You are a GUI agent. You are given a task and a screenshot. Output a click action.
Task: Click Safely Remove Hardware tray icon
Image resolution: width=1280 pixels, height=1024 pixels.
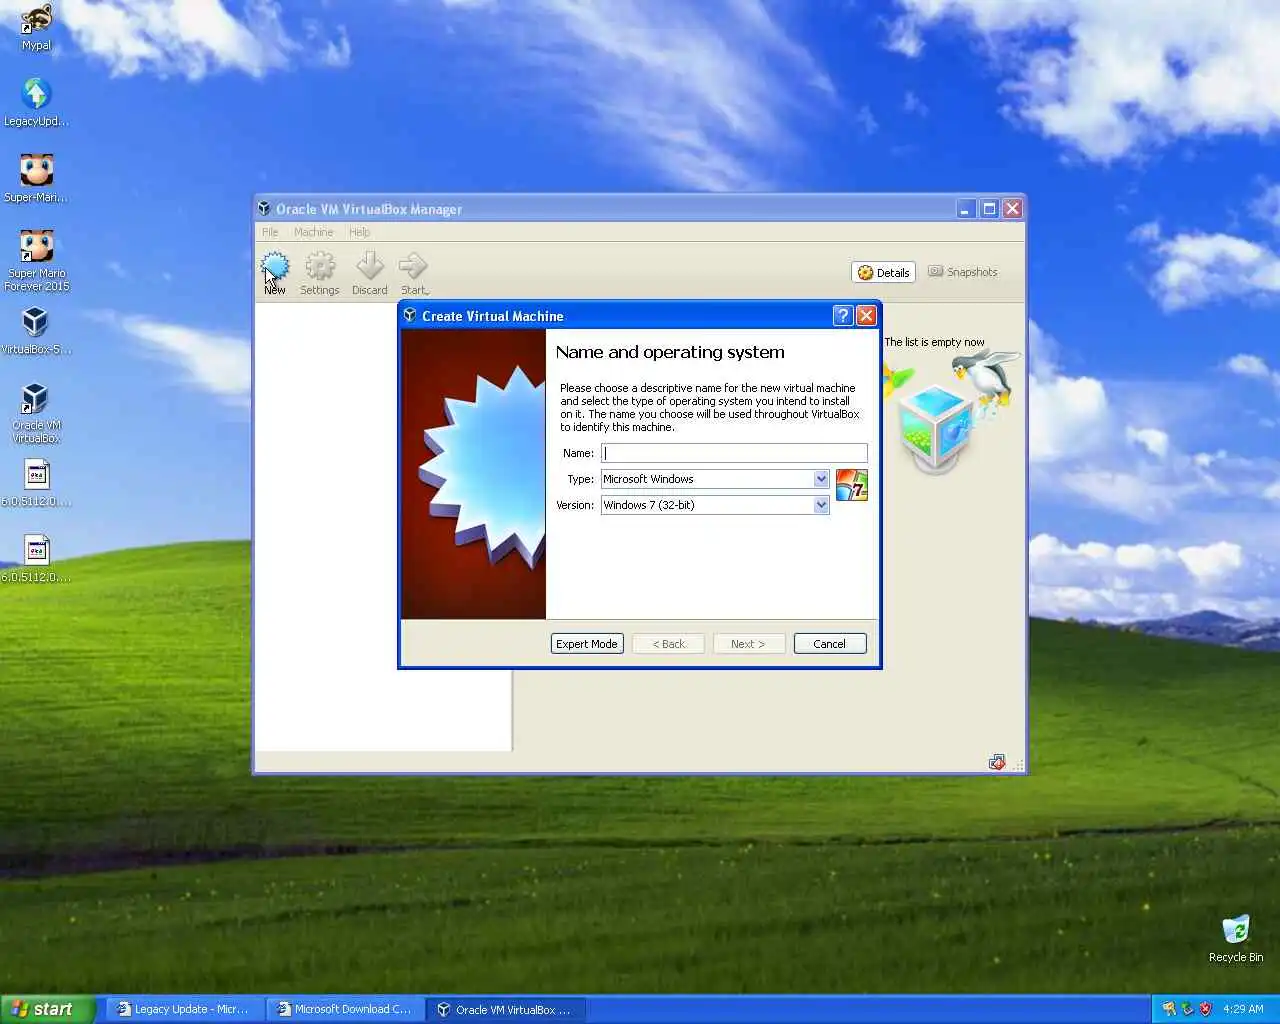coord(1187,1009)
